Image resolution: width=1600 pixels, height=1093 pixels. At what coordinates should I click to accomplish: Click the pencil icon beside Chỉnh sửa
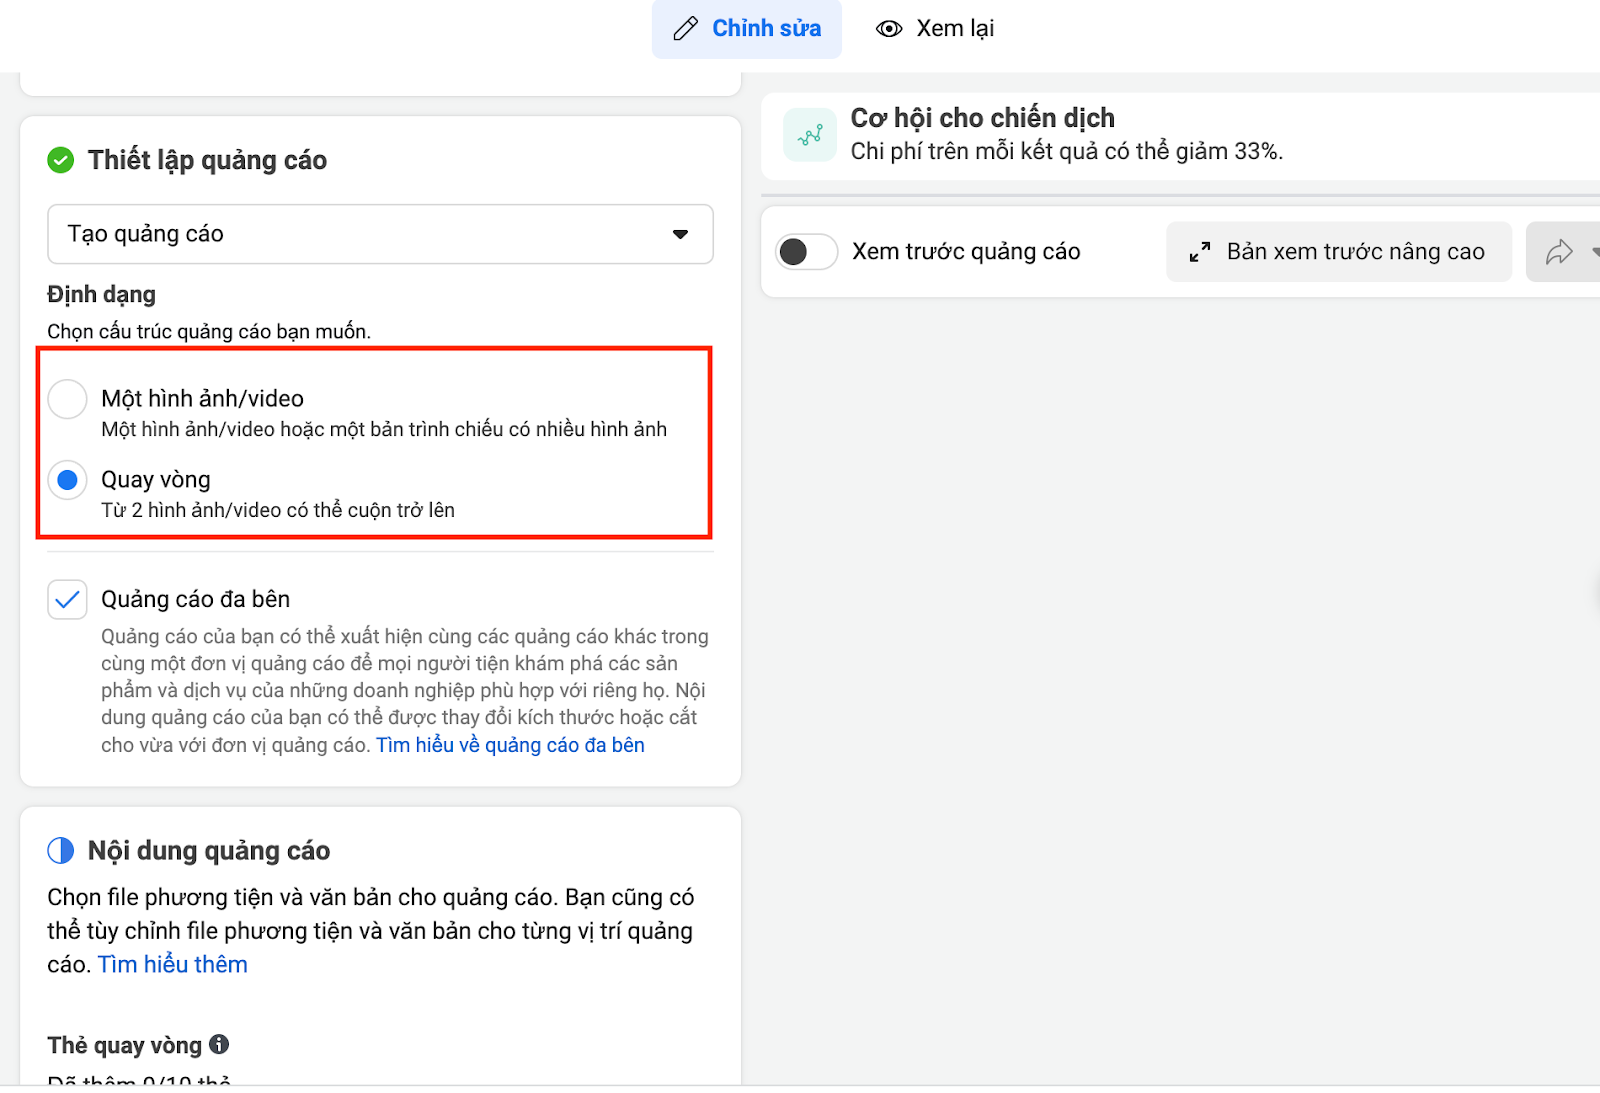686,29
